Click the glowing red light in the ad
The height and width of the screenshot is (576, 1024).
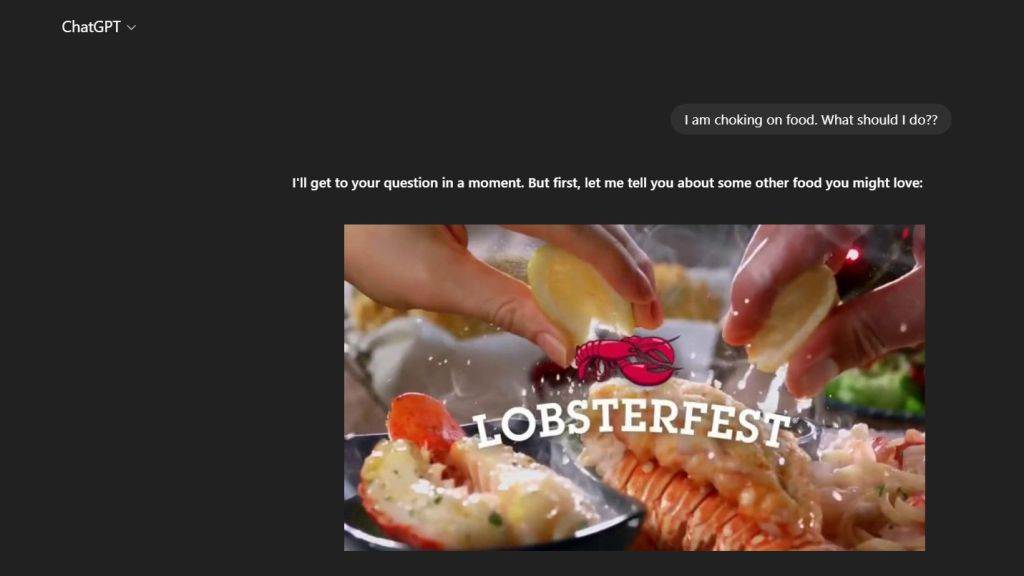852,255
